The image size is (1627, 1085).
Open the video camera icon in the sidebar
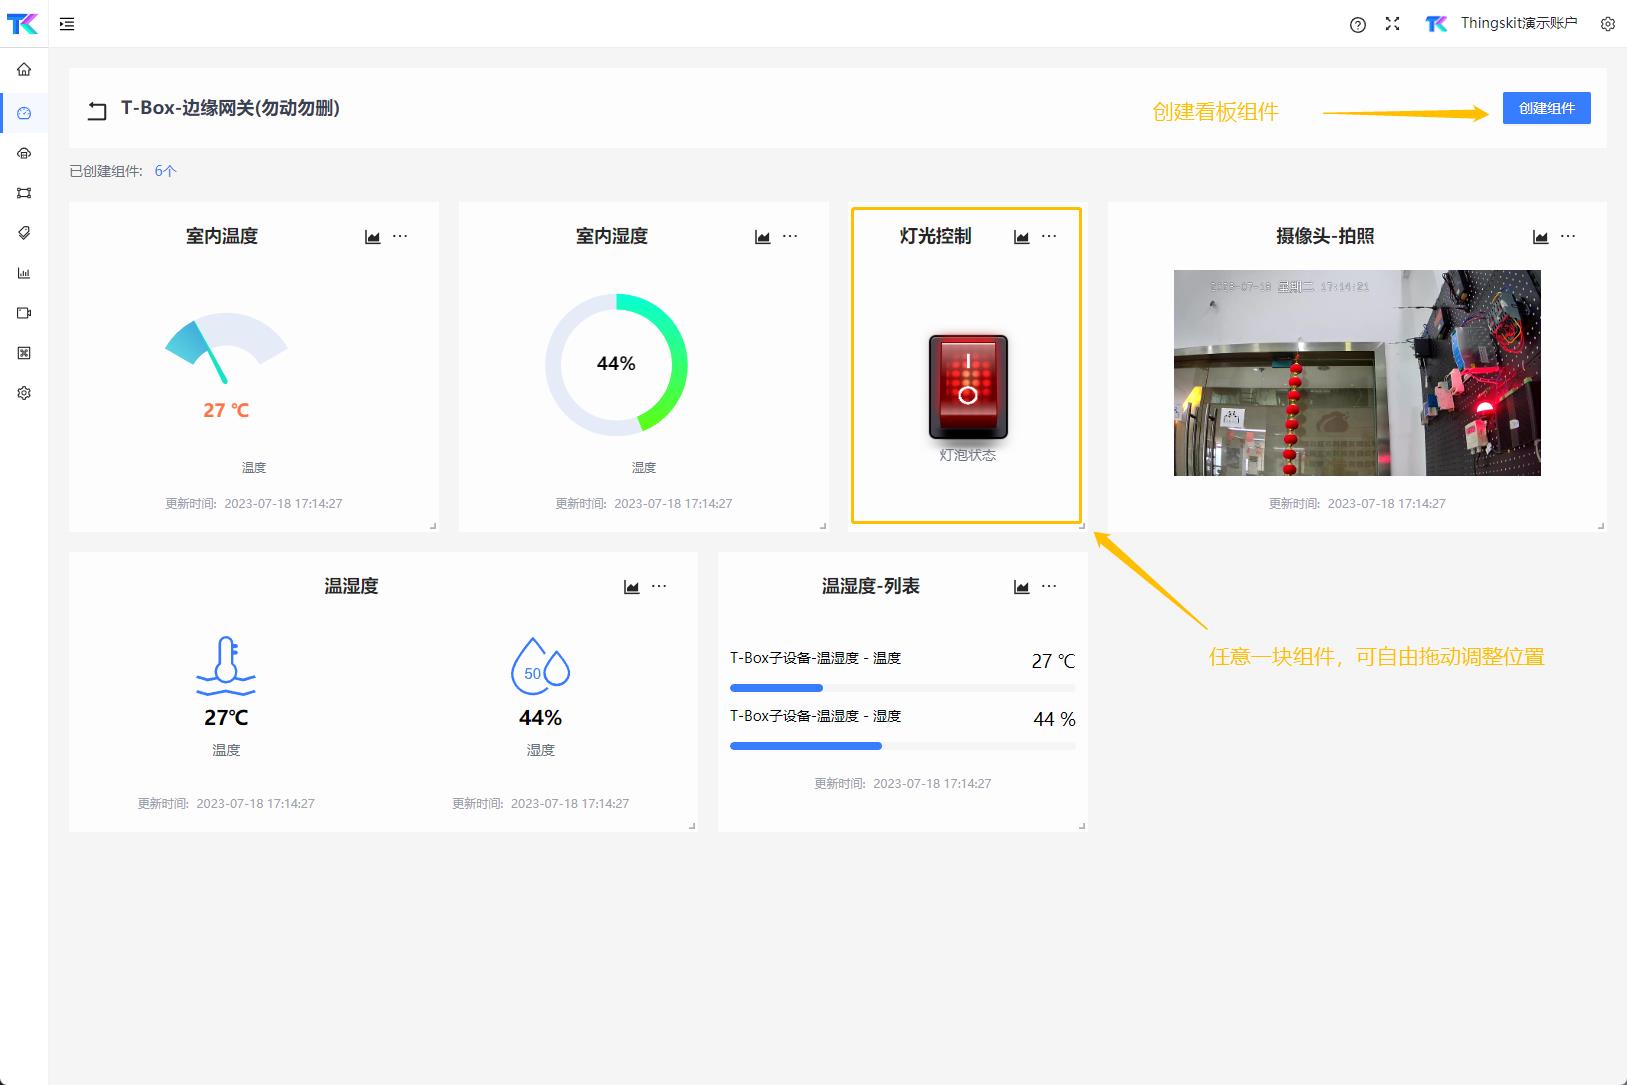(24, 313)
